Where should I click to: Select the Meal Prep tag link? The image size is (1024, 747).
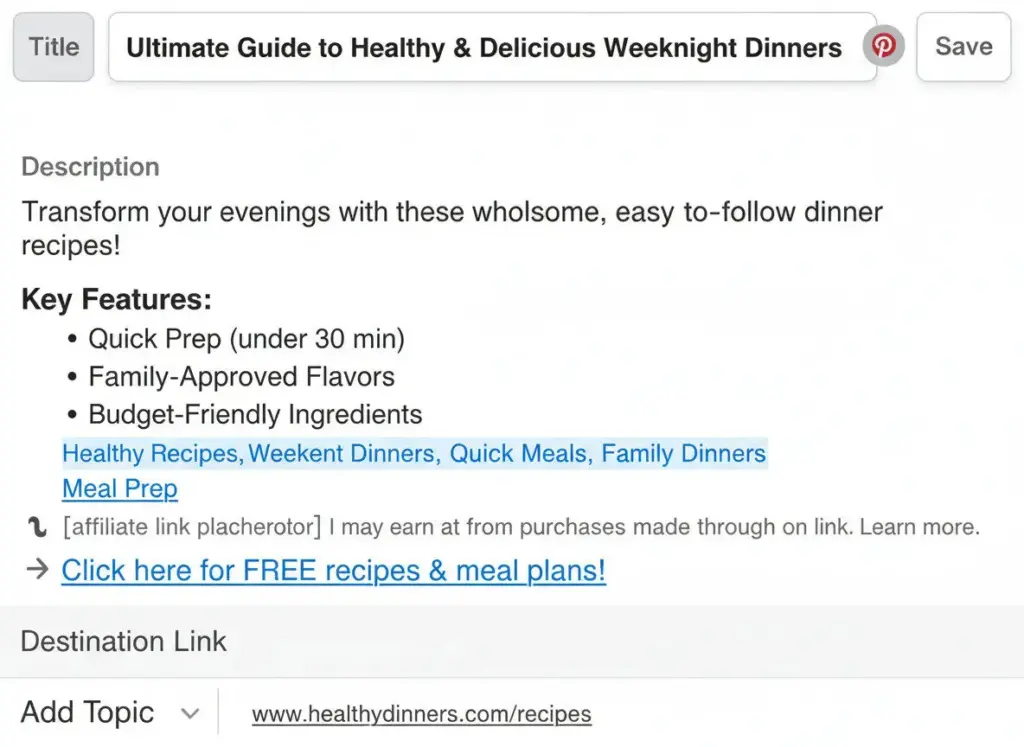coord(119,488)
